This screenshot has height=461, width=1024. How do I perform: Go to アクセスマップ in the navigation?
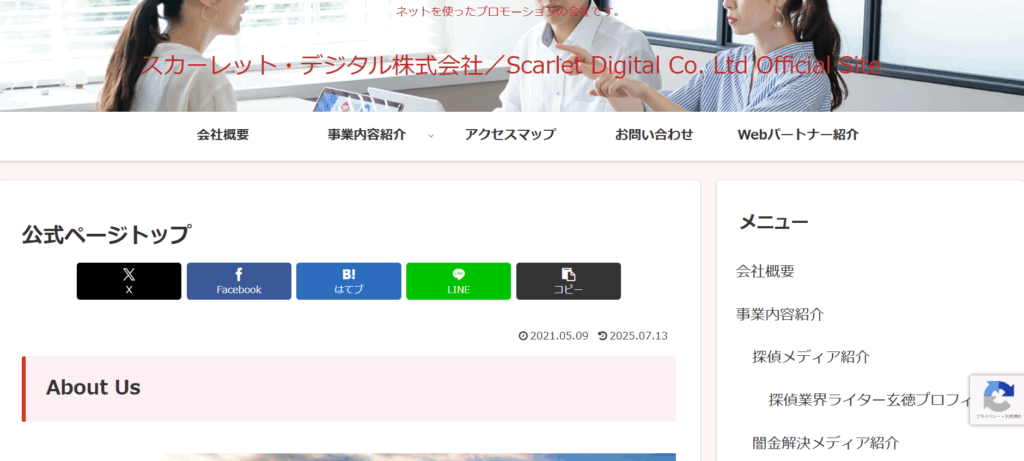coord(510,135)
